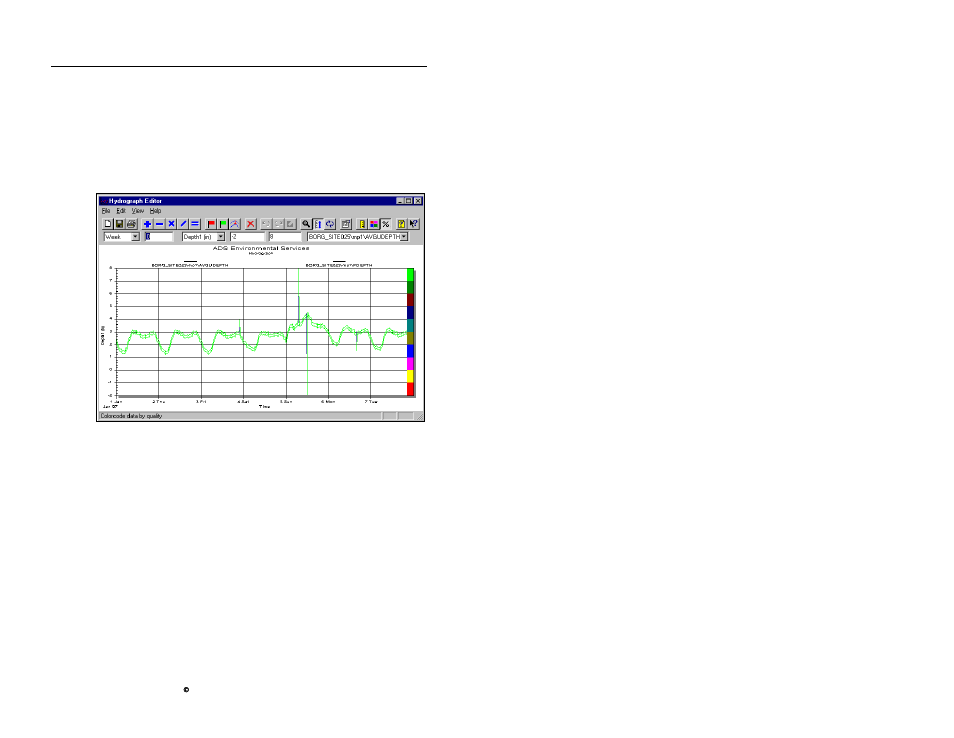Click the yellow quality color swatch

tap(410, 377)
